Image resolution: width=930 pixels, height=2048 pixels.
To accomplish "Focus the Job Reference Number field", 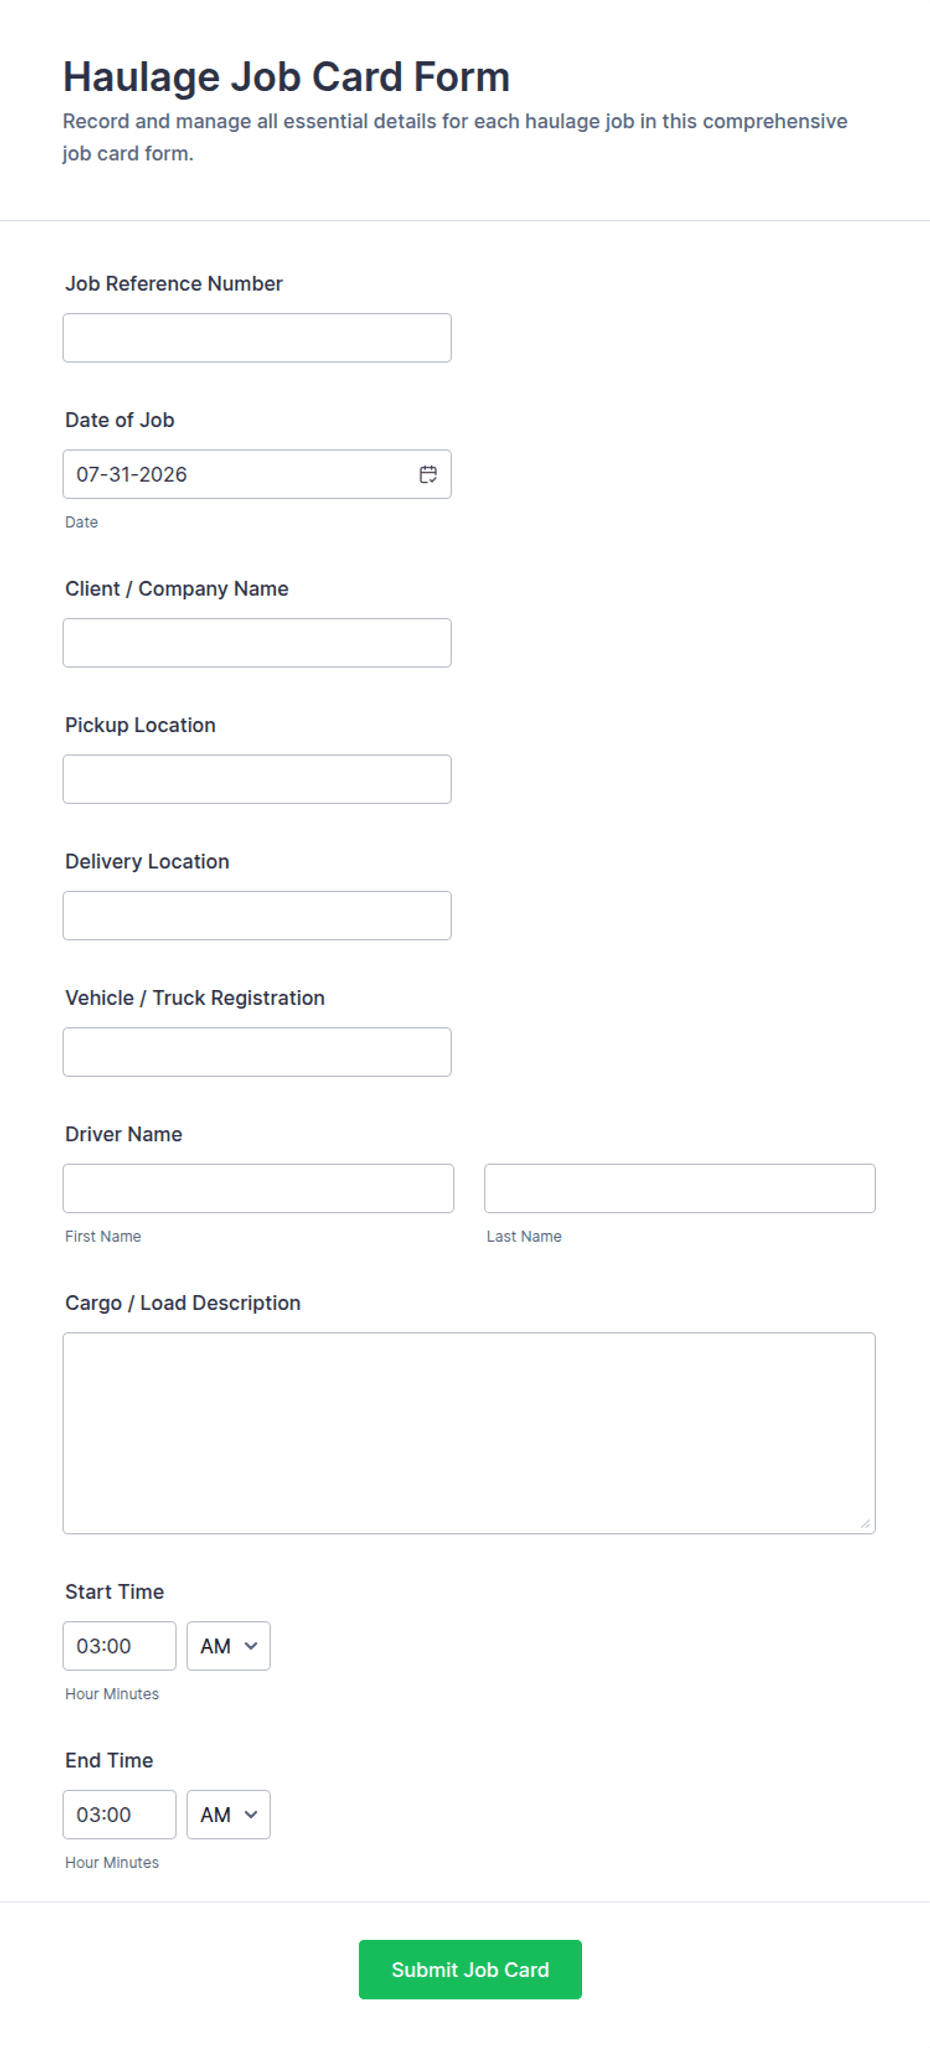I will click(x=257, y=338).
